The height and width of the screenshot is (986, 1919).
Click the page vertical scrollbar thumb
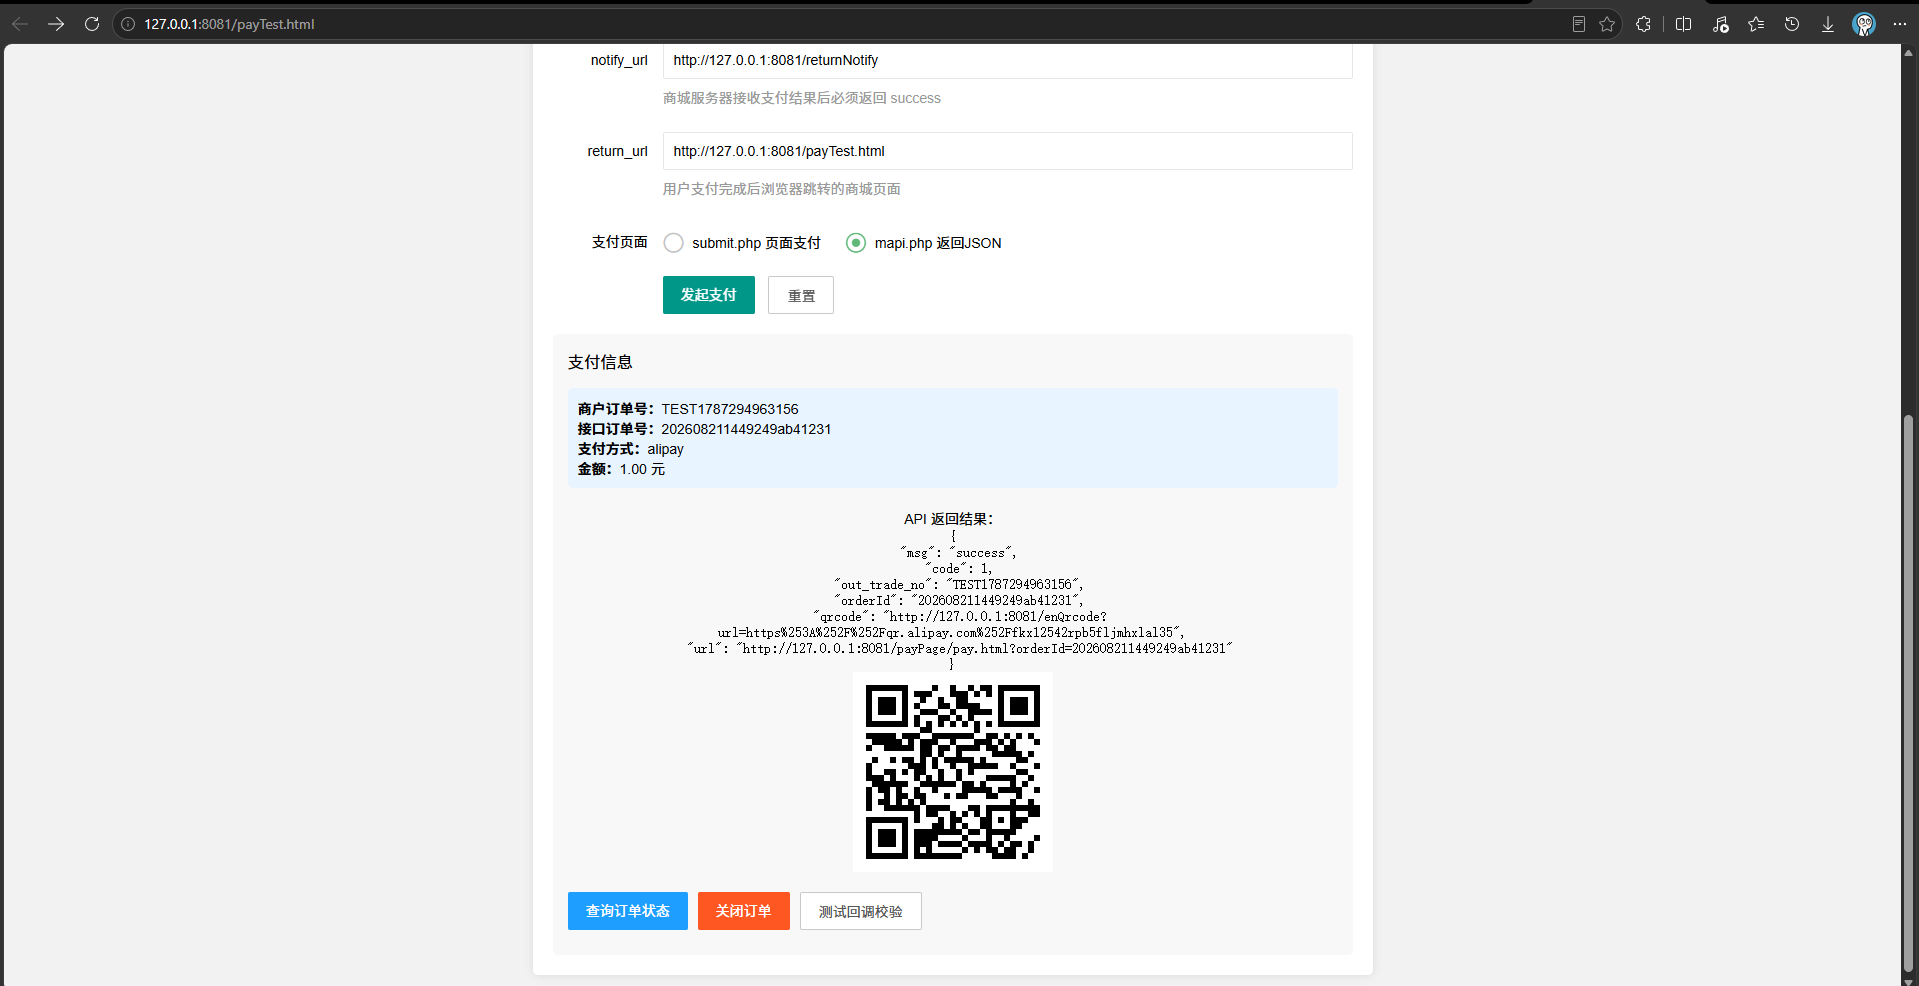click(x=1909, y=693)
